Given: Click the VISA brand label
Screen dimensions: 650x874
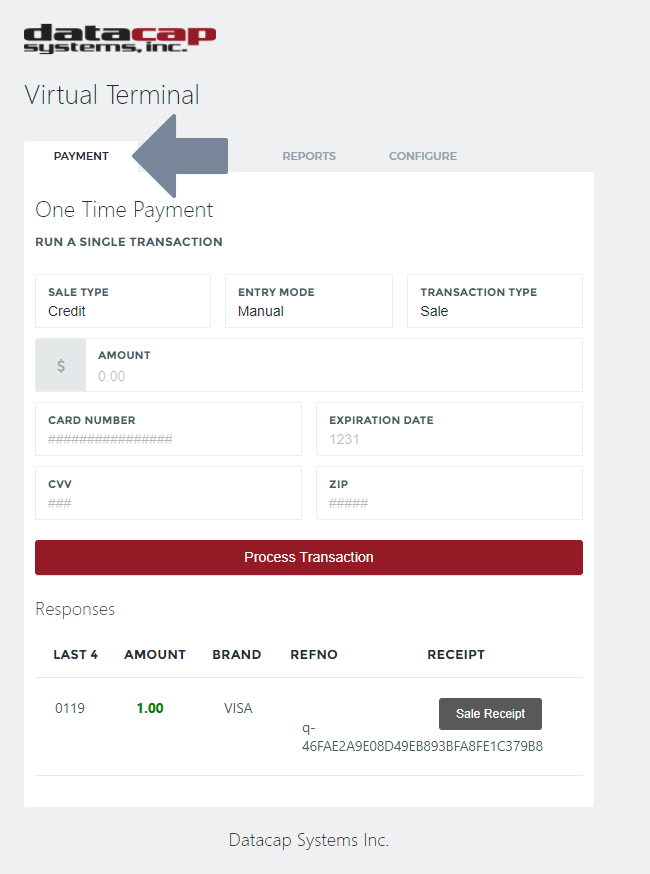Looking at the screenshot, I should point(238,707).
